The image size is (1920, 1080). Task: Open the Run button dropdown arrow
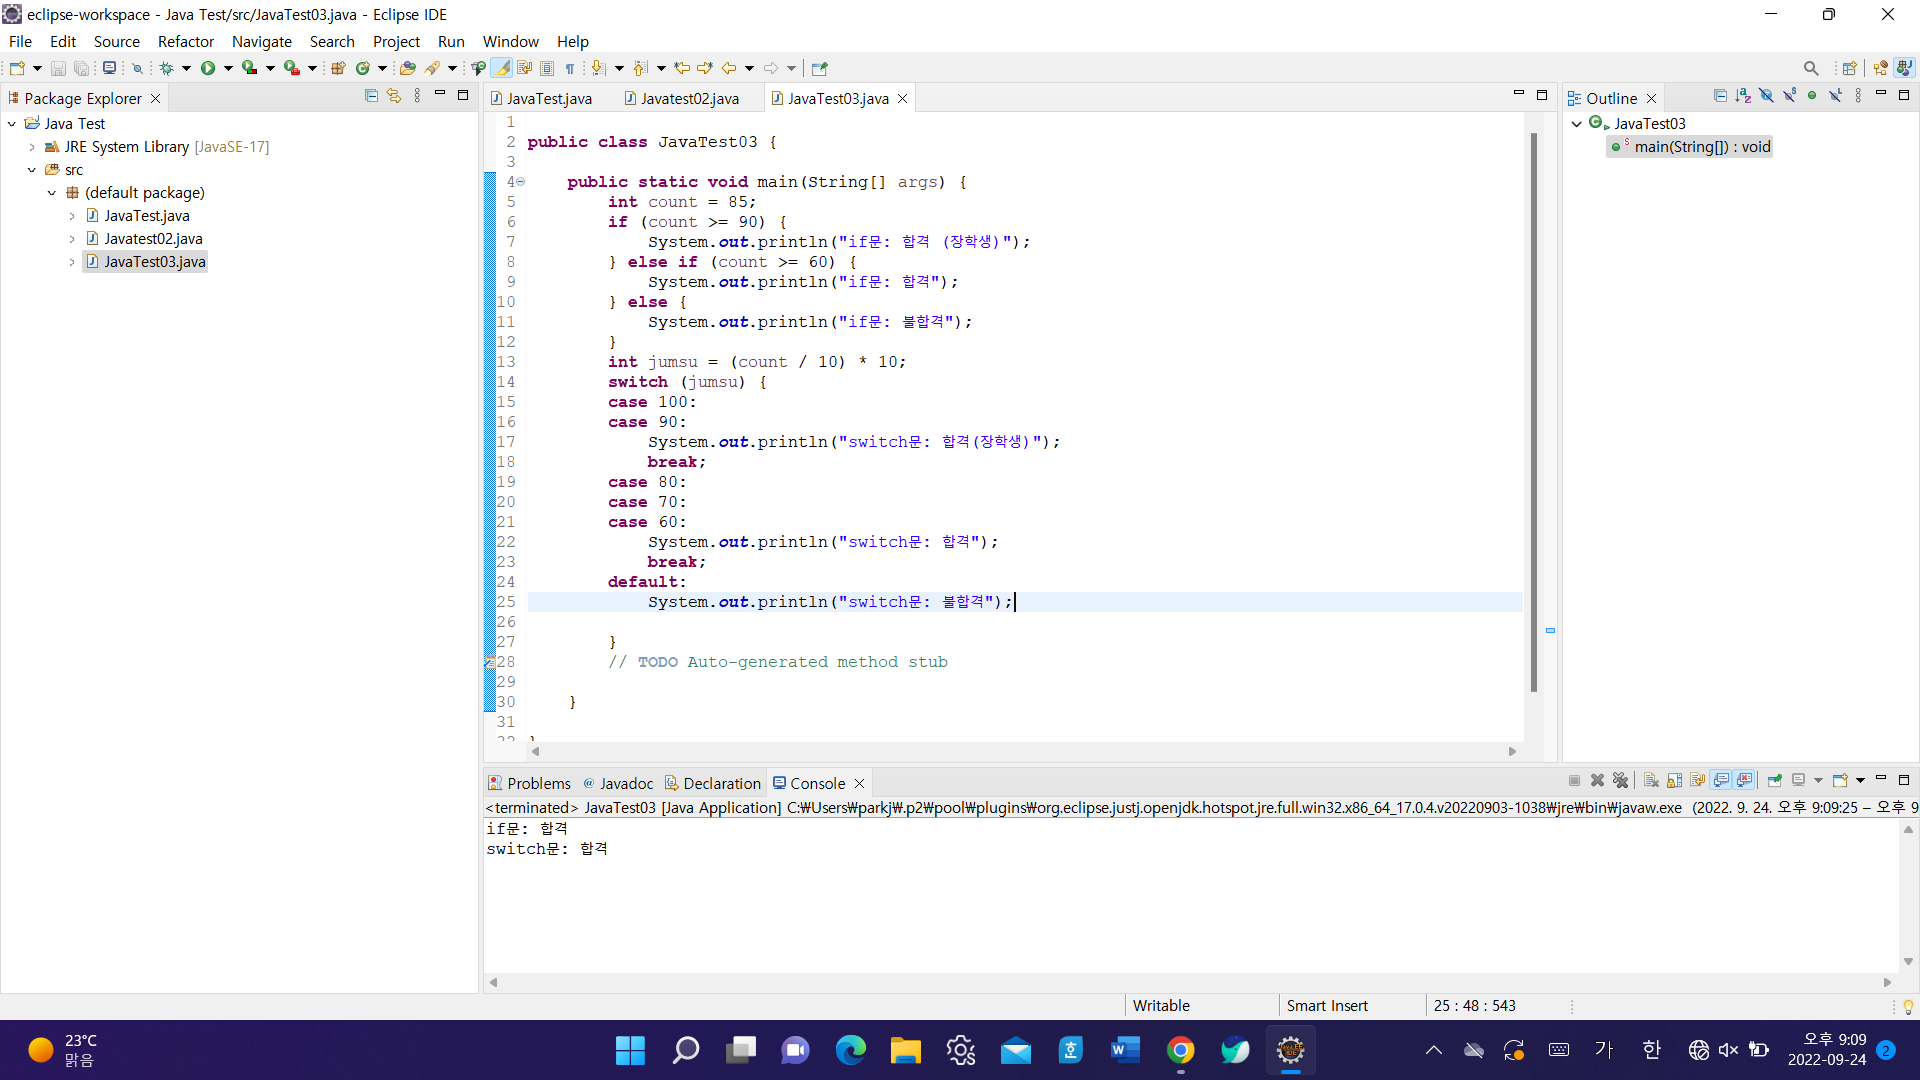point(228,68)
